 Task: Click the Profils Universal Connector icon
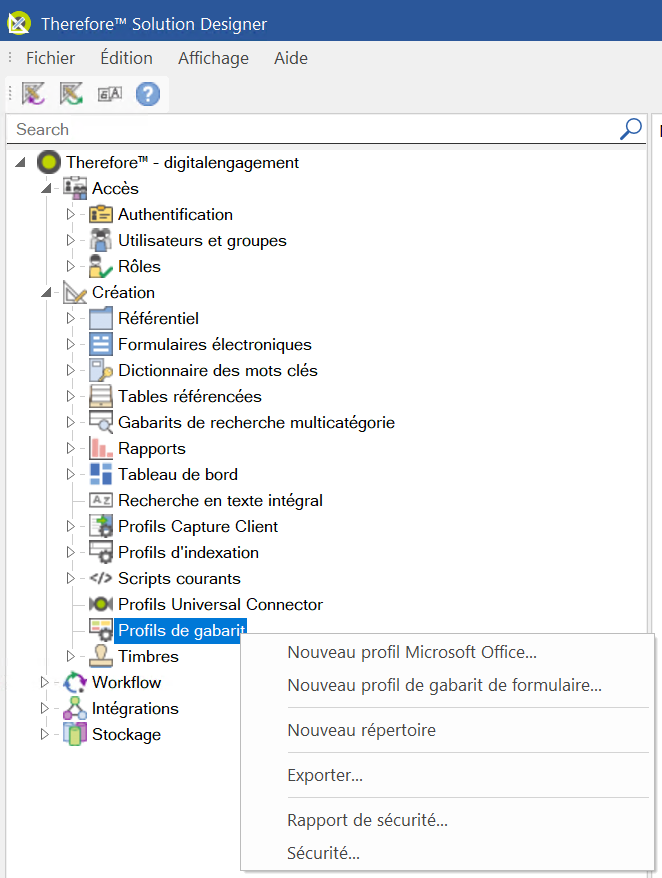101,604
